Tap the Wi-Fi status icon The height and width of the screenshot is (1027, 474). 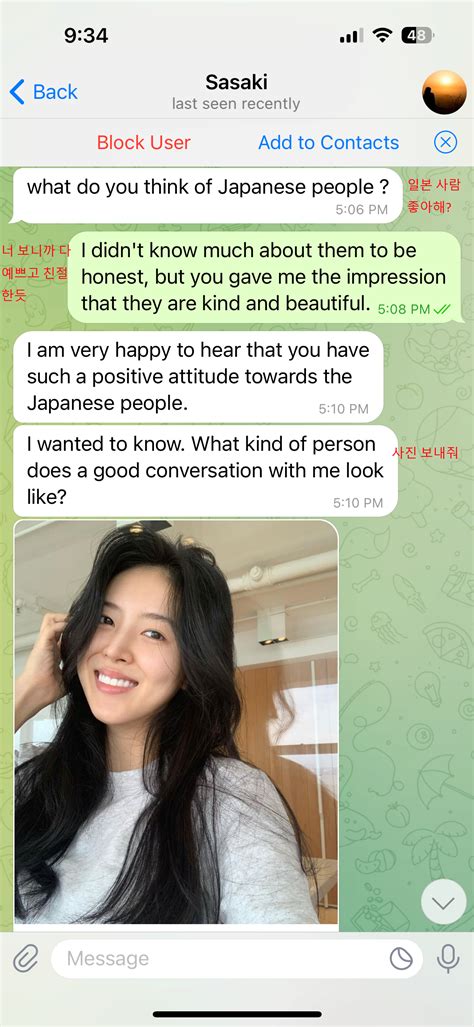pos(382,36)
